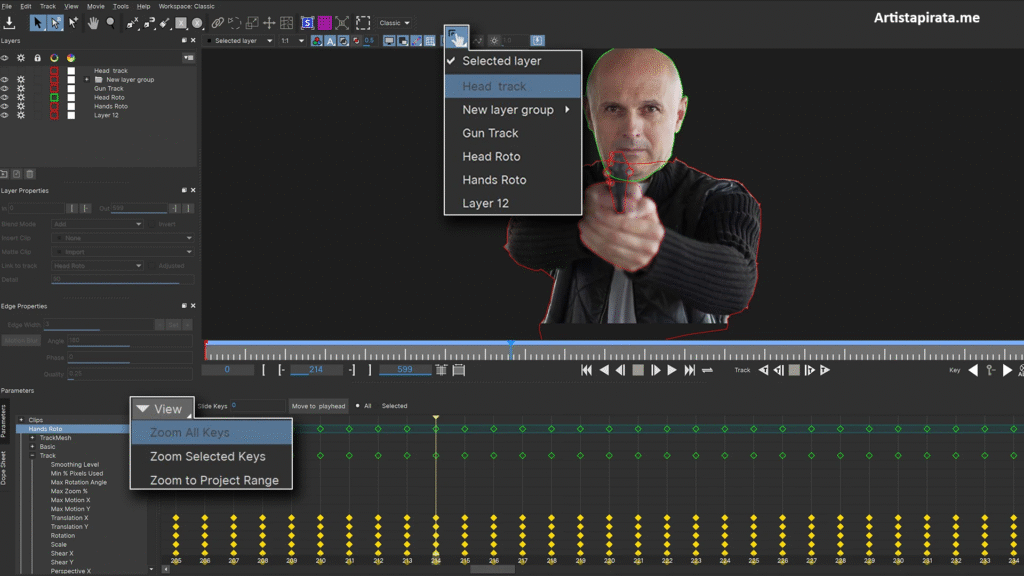Hide the Gun Track layer with its eye toggle
Image resolution: width=1024 pixels, height=576 pixels.
click(x=4, y=88)
